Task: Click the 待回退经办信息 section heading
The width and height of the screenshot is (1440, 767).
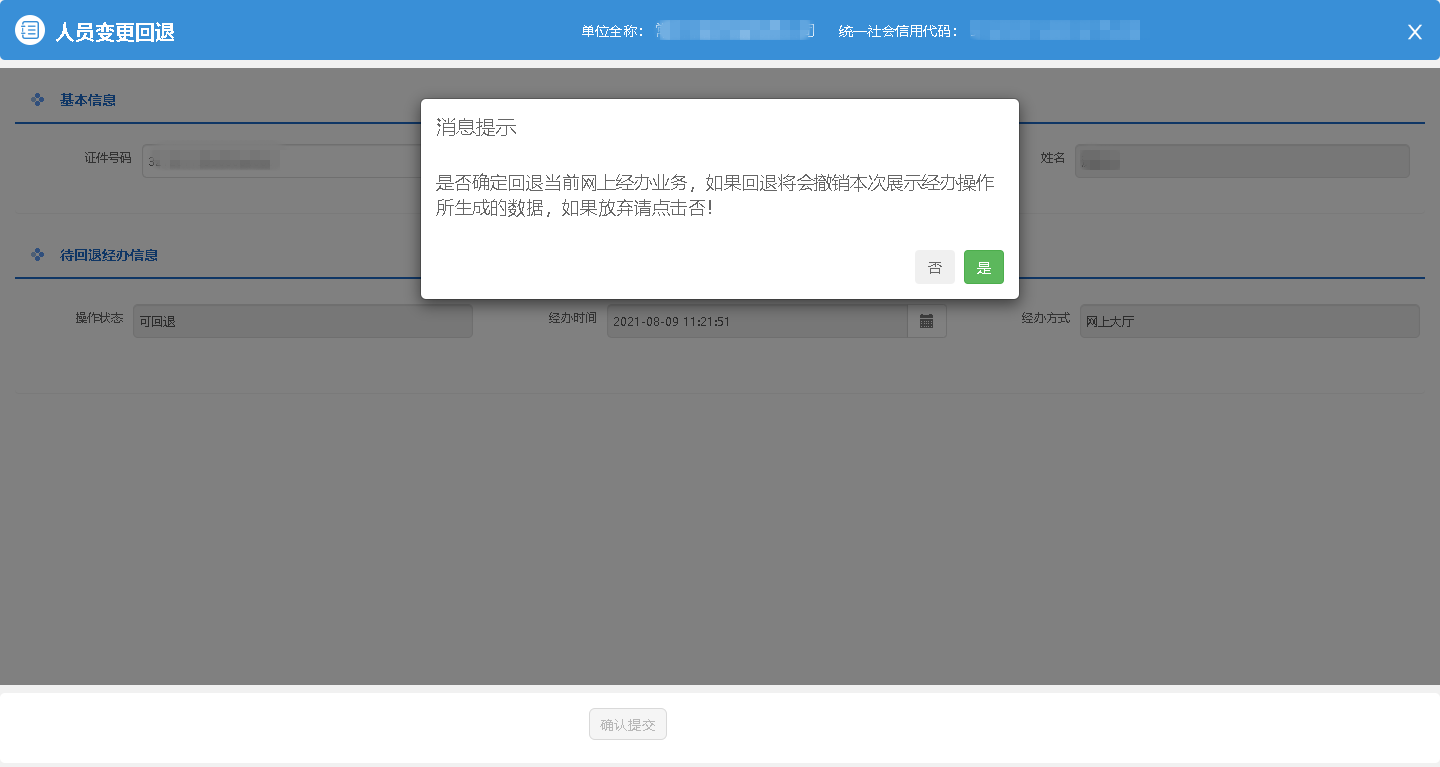Action: [109, 255]
